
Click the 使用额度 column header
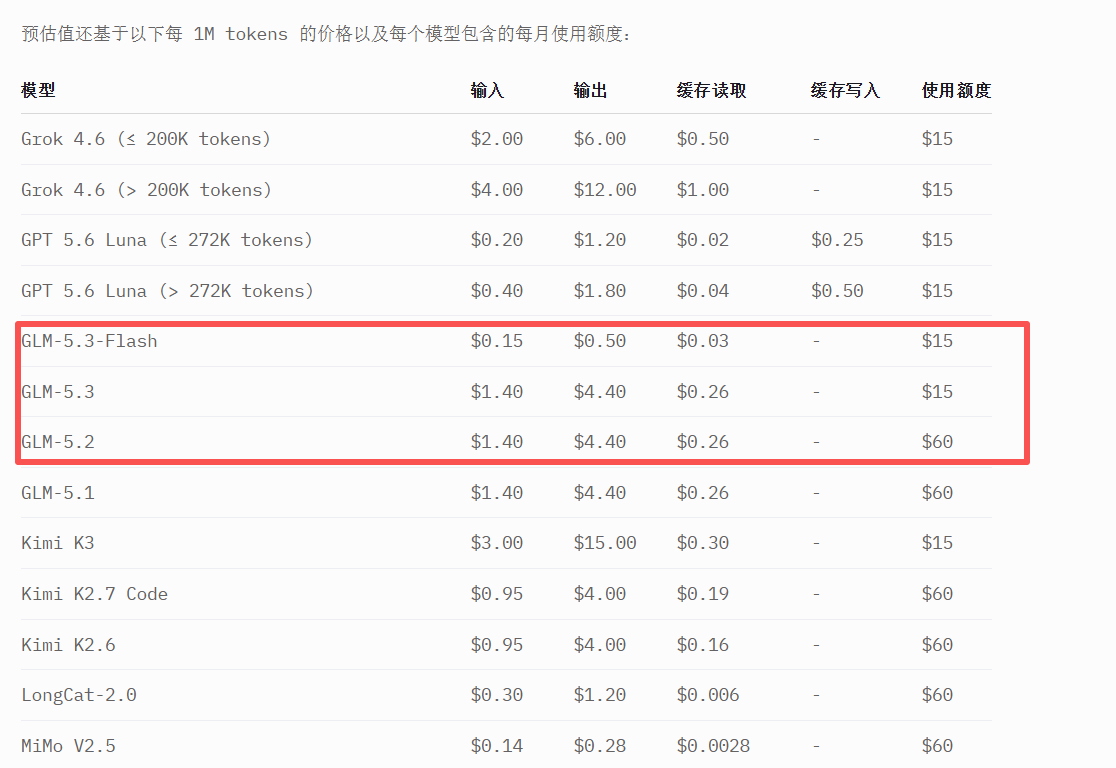coord(956,90)
